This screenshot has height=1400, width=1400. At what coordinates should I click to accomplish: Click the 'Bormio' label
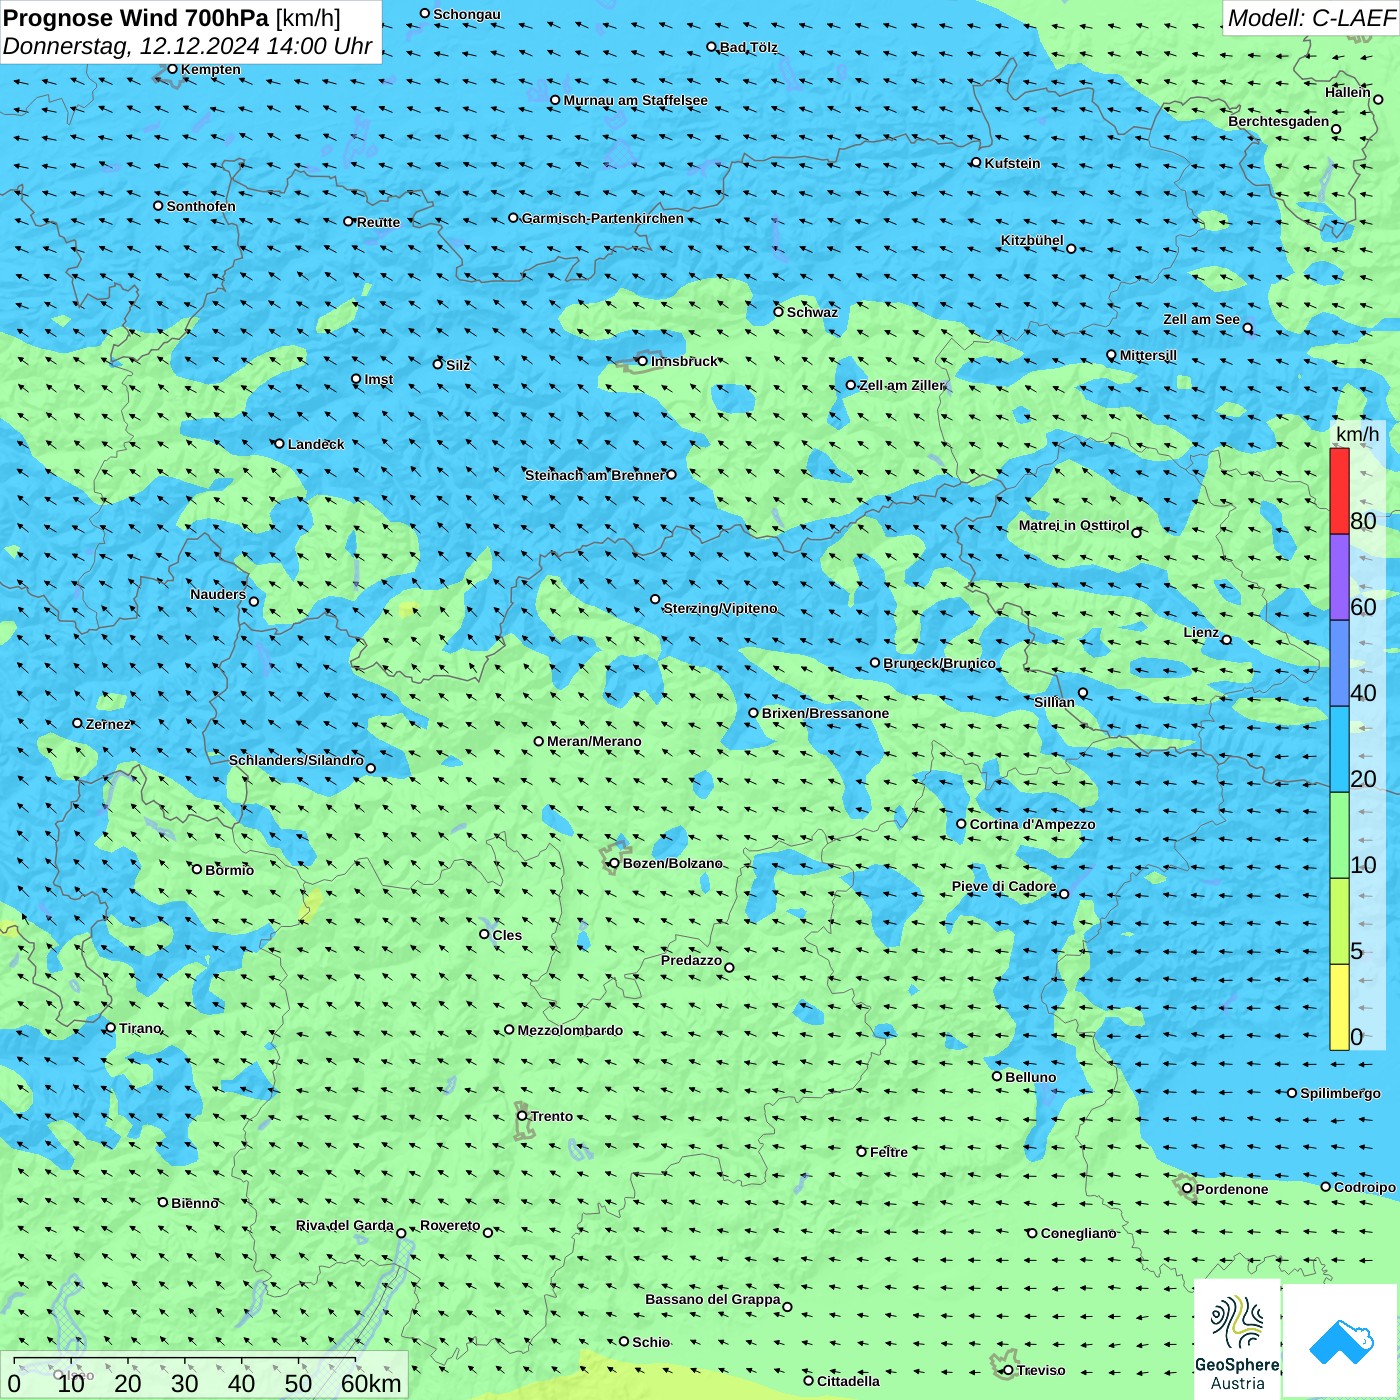(x=229, y=870)
